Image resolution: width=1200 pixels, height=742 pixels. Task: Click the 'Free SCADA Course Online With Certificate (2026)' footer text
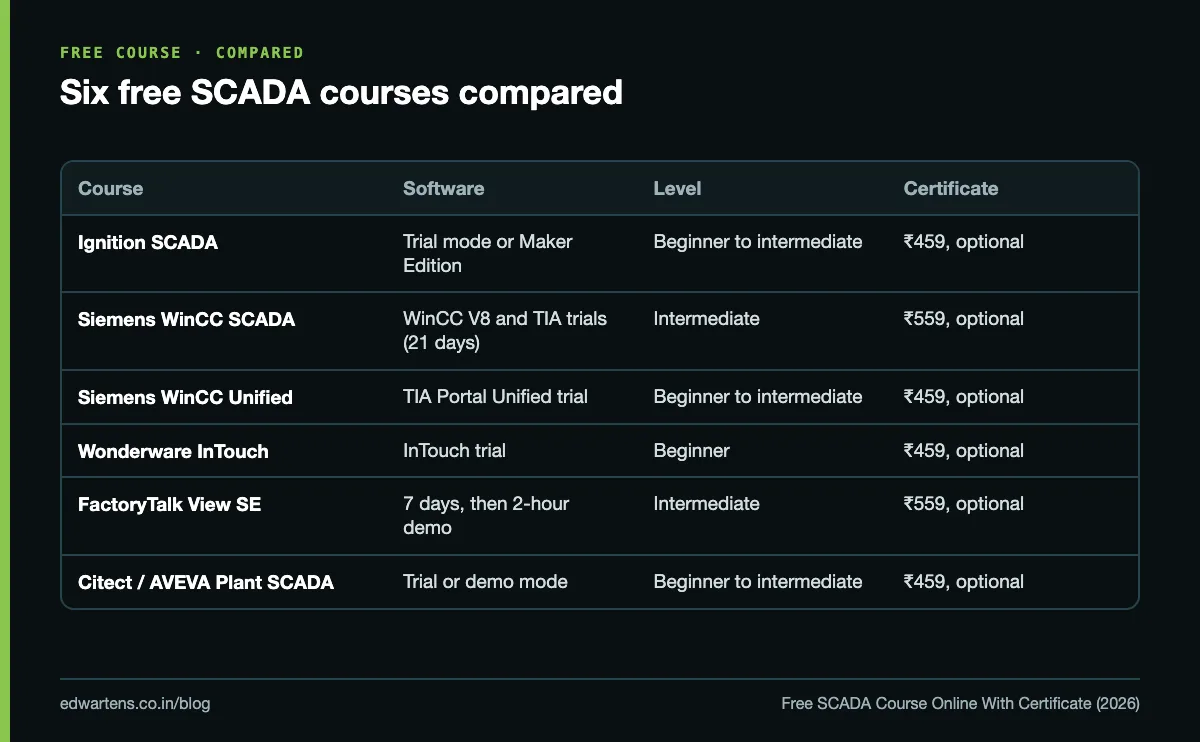coord(960,704)
